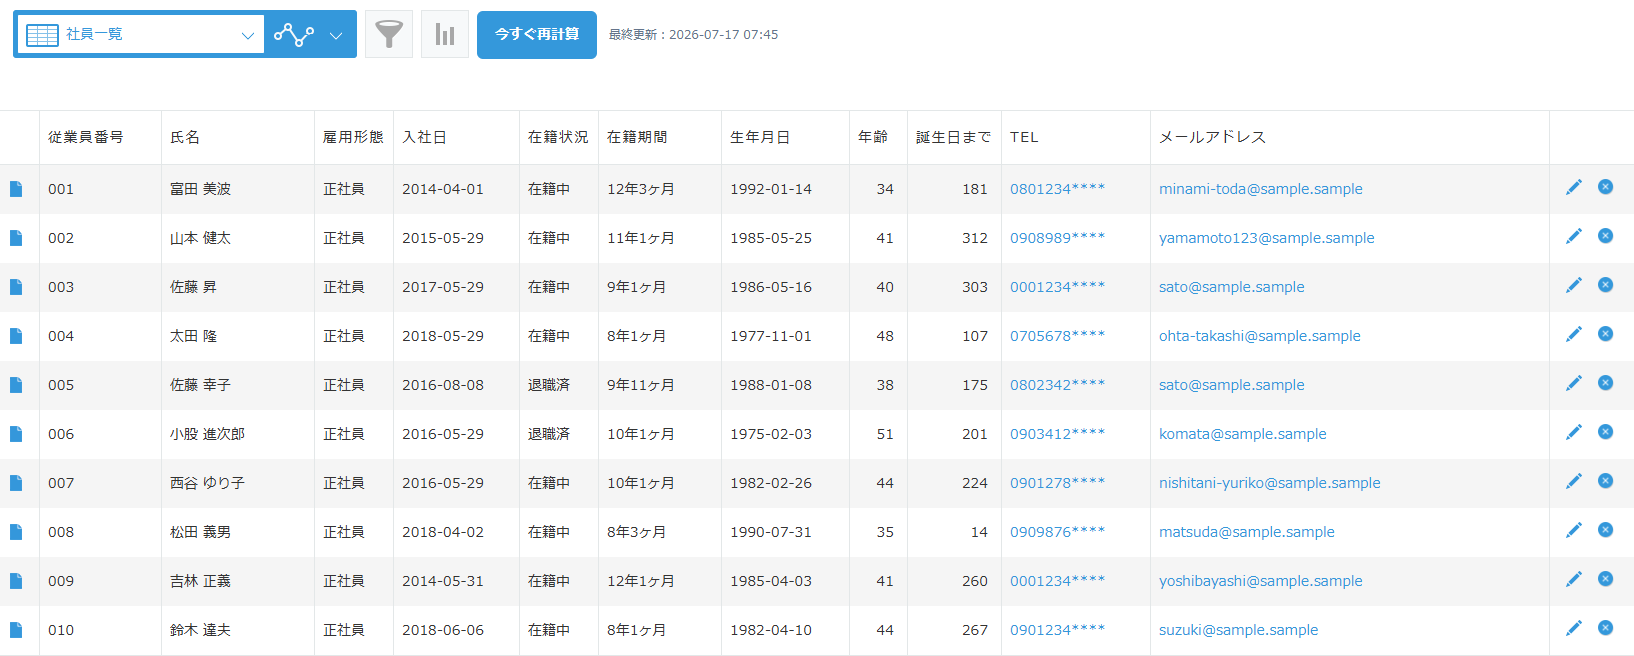Delete the record for 佐藤 昇

(x=1605, y=285)
